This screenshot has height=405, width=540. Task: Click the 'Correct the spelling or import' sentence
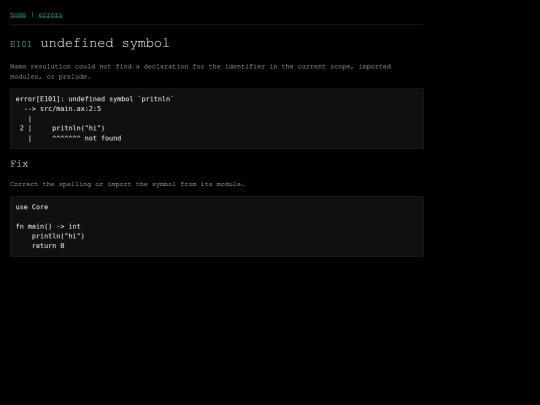click(127, 184)
